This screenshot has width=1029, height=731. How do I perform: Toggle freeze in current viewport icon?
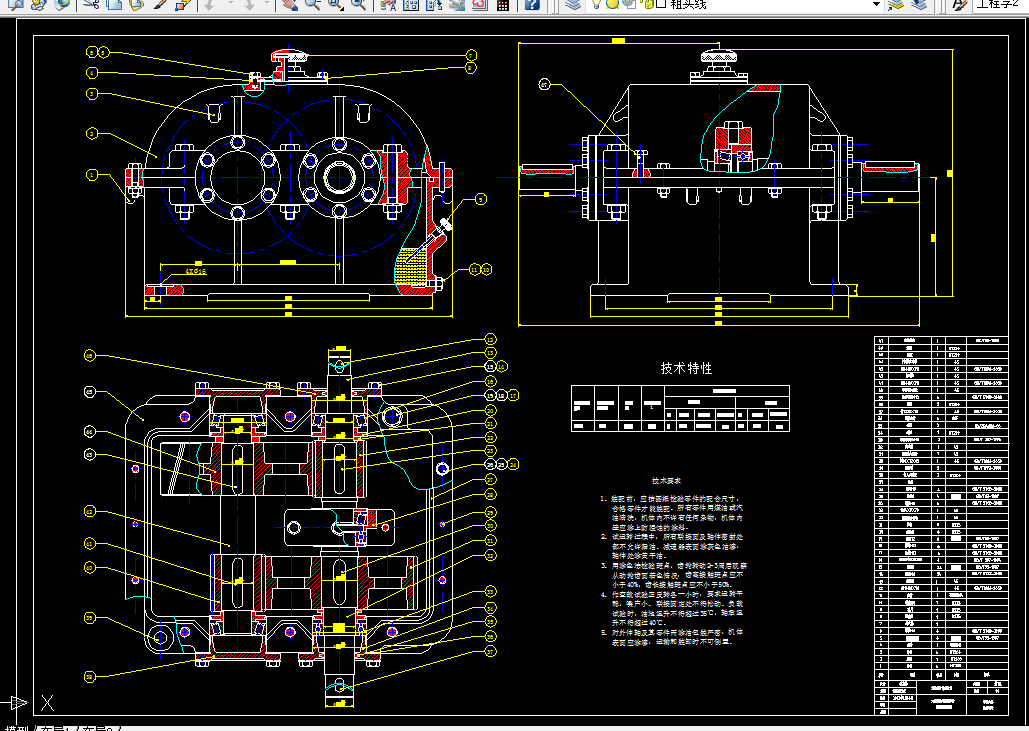click(x=629, y=4)
